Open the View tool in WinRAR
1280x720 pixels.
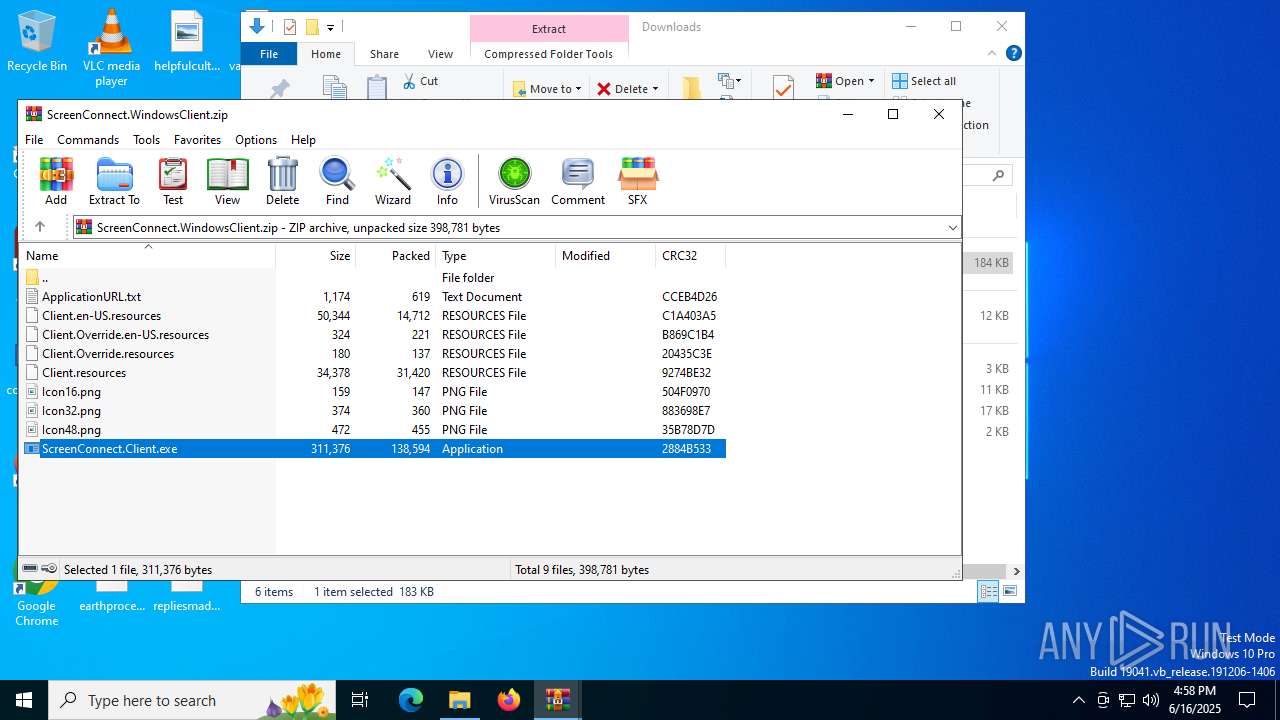click(227, 182)
